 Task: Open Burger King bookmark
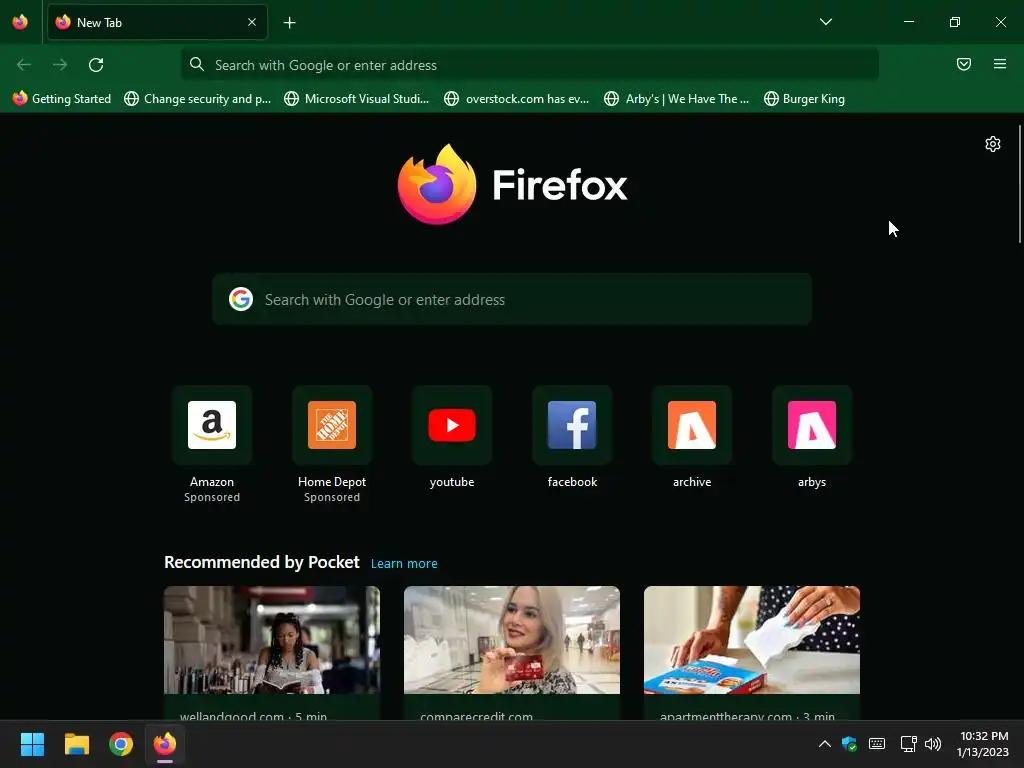tap(805, 99)
